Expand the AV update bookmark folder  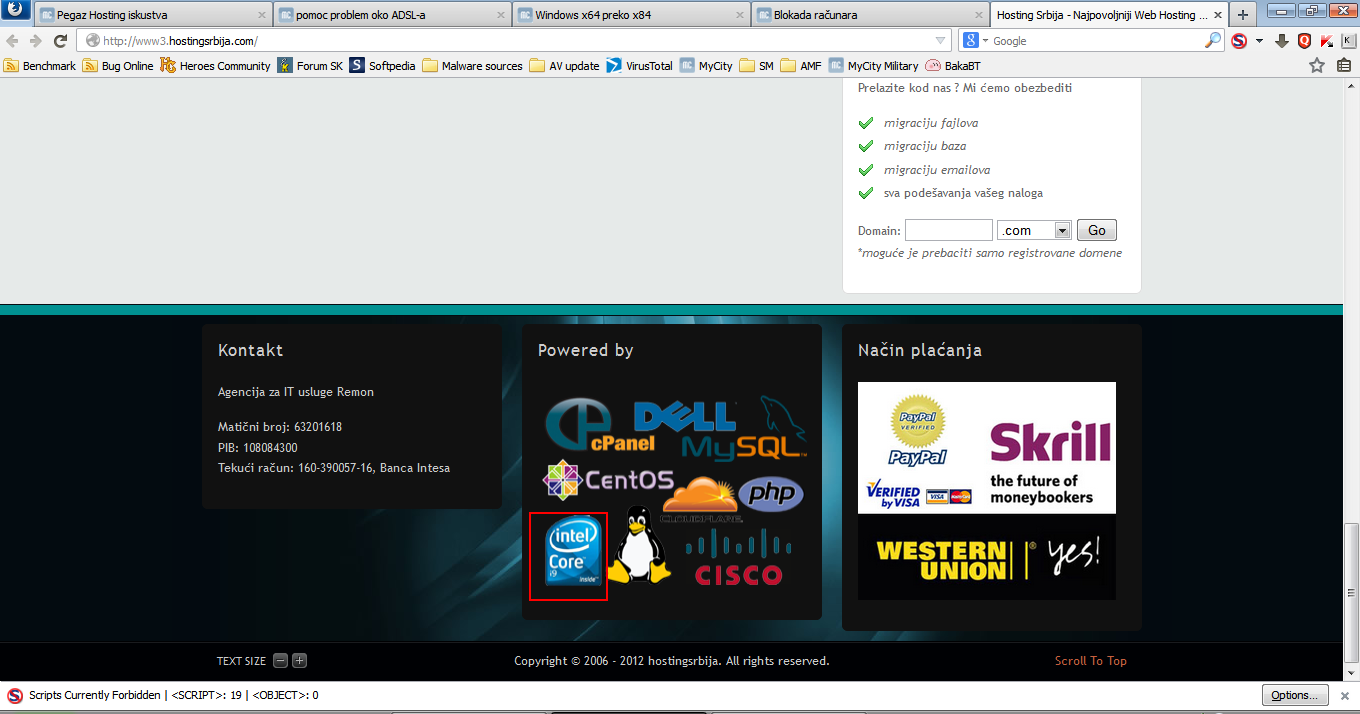[564, 65]
